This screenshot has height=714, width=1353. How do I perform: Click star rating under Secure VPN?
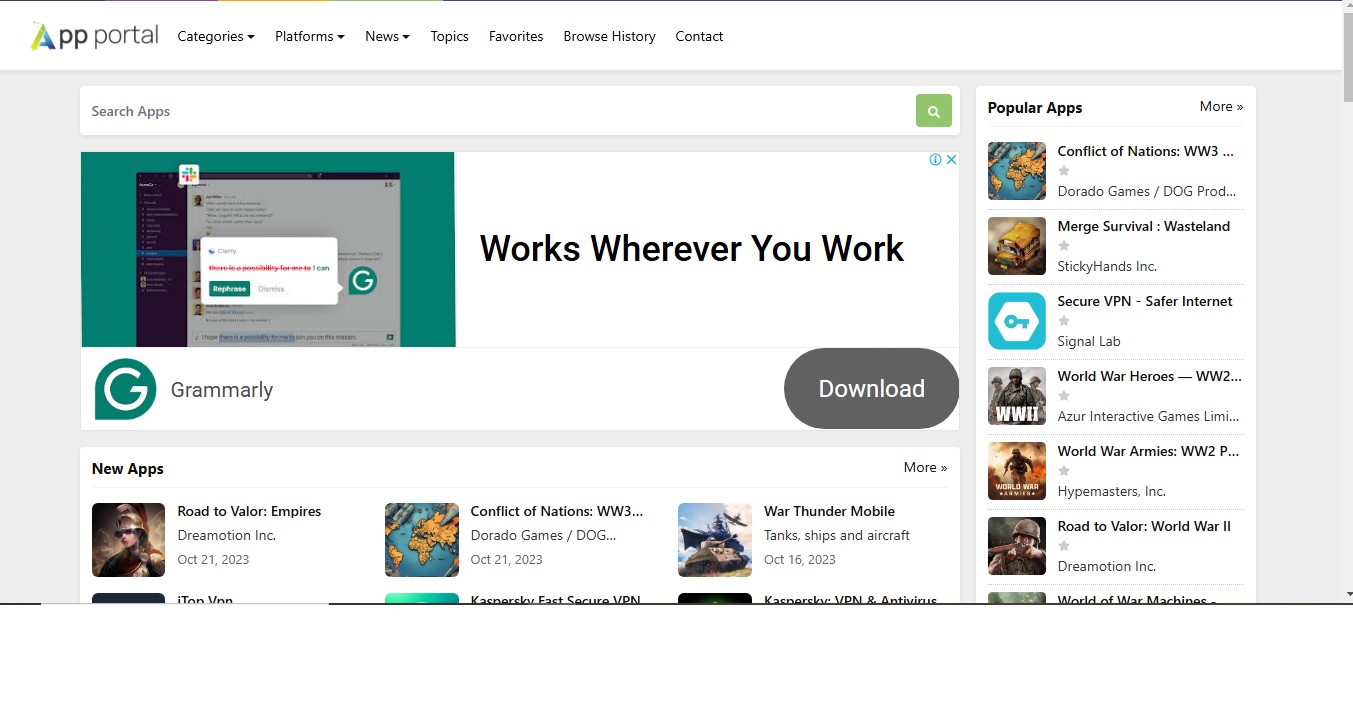1064,321
